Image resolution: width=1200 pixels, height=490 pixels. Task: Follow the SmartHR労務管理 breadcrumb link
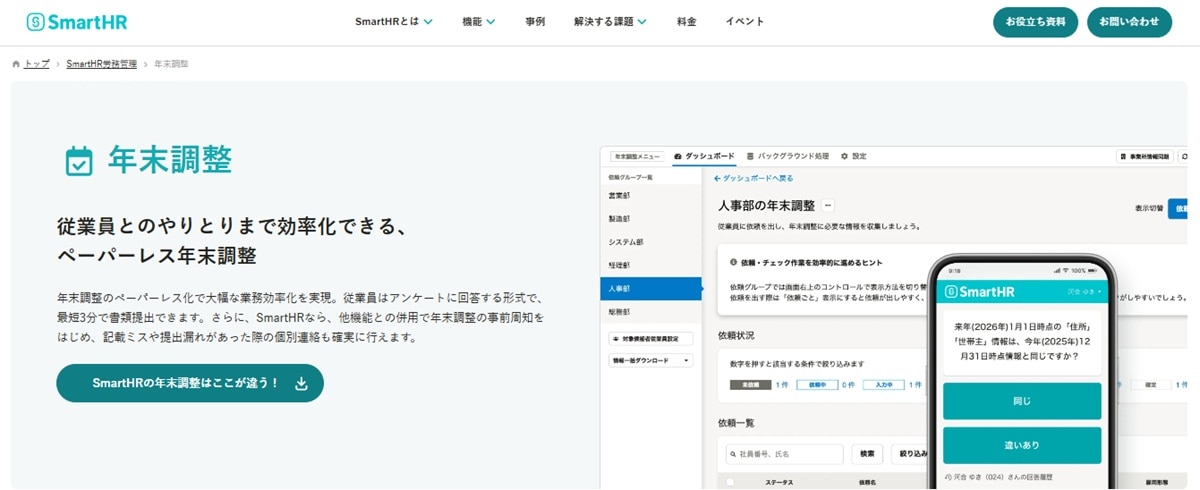100,64
